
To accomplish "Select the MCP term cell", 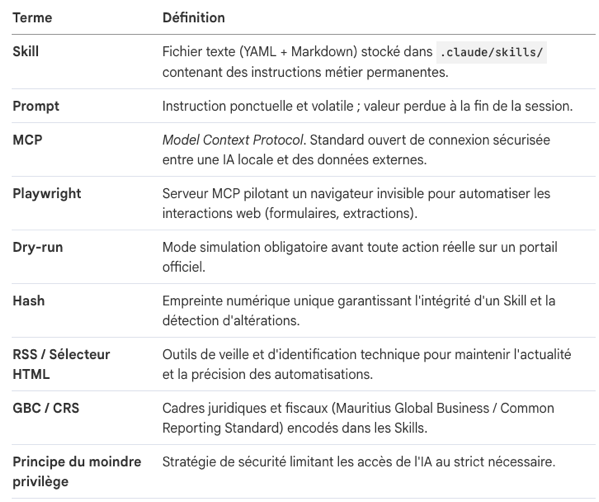I will point(28,140).
